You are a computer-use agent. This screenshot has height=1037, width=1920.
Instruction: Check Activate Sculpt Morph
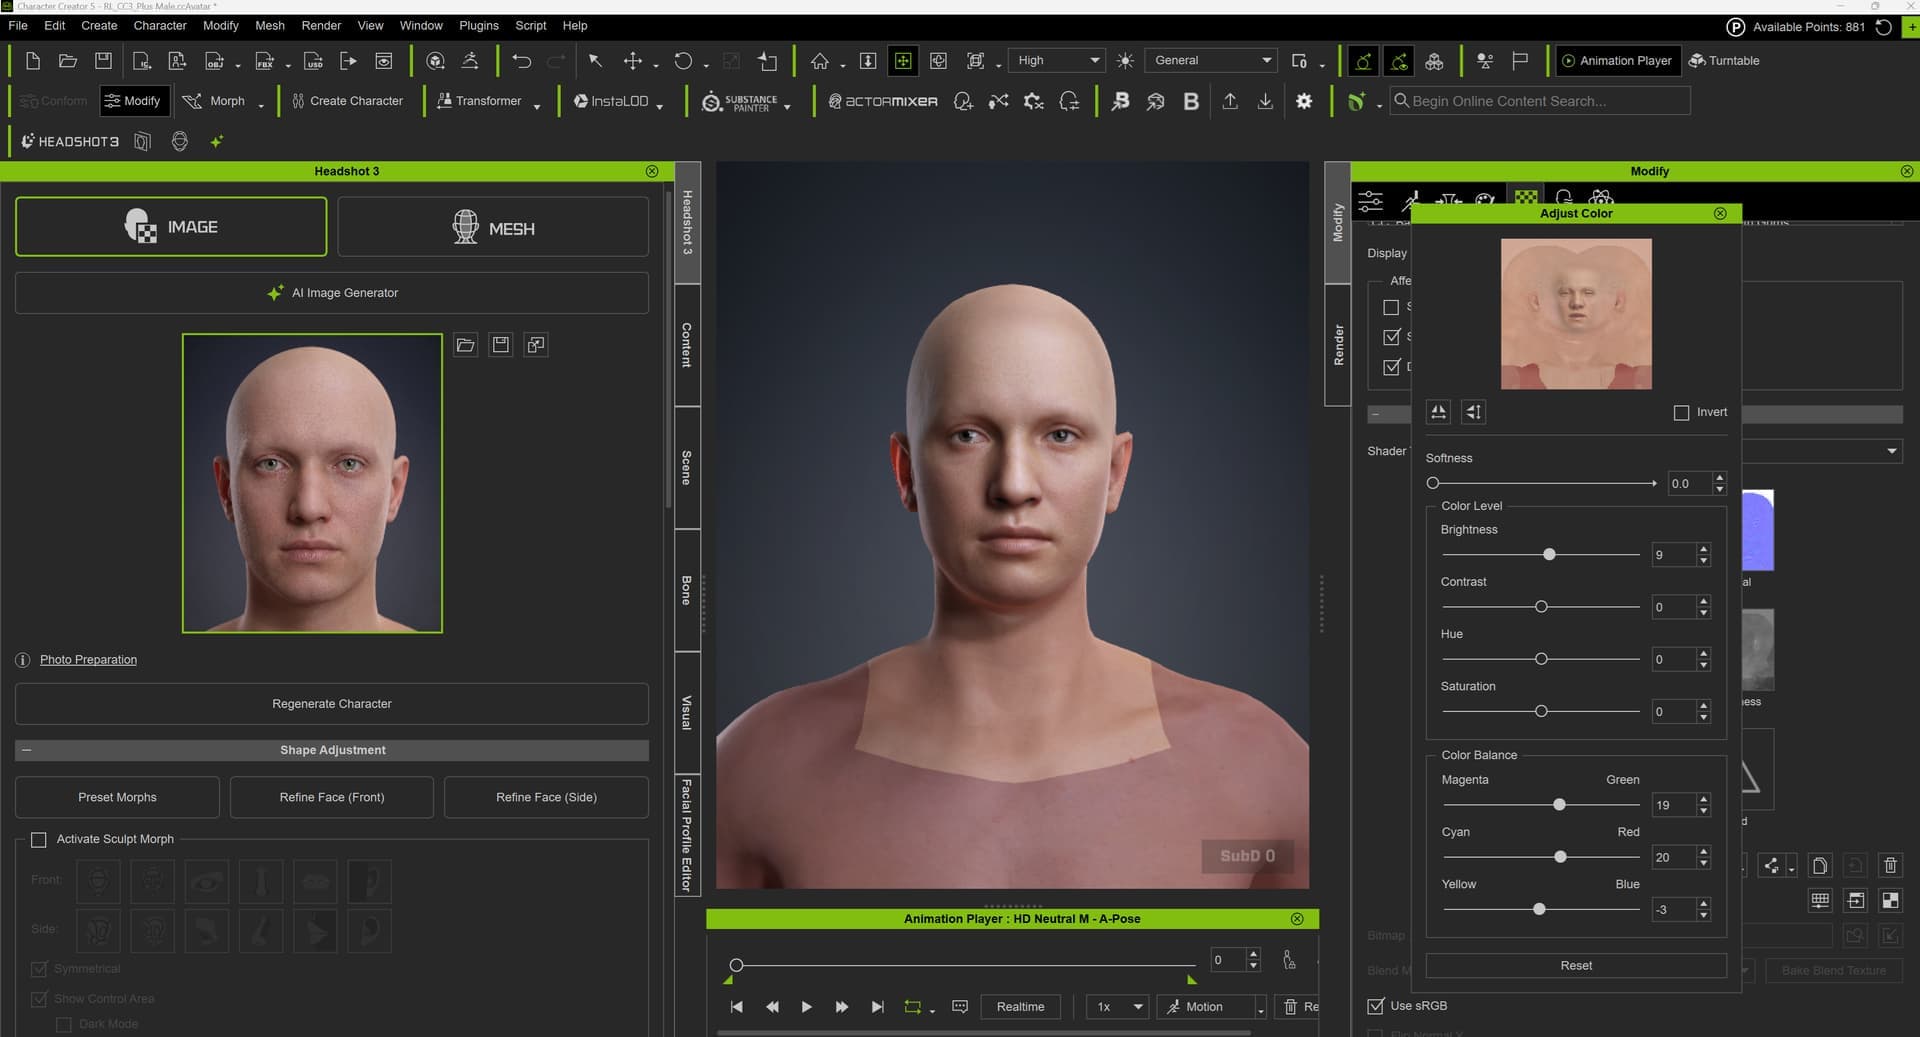[39, 840]
